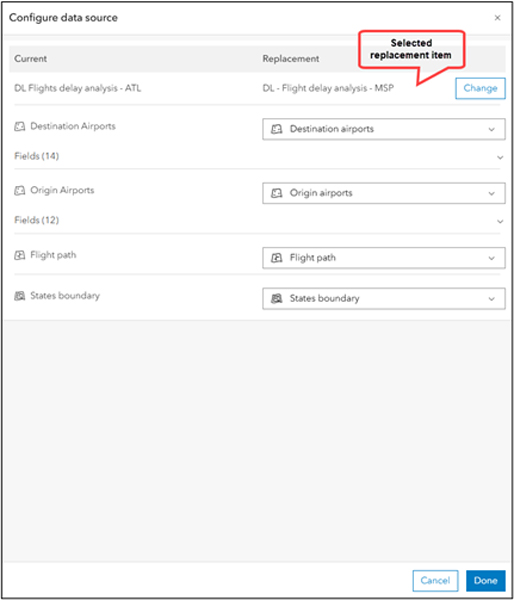Click the Change button for replacement item

click(x=480, y=88)
